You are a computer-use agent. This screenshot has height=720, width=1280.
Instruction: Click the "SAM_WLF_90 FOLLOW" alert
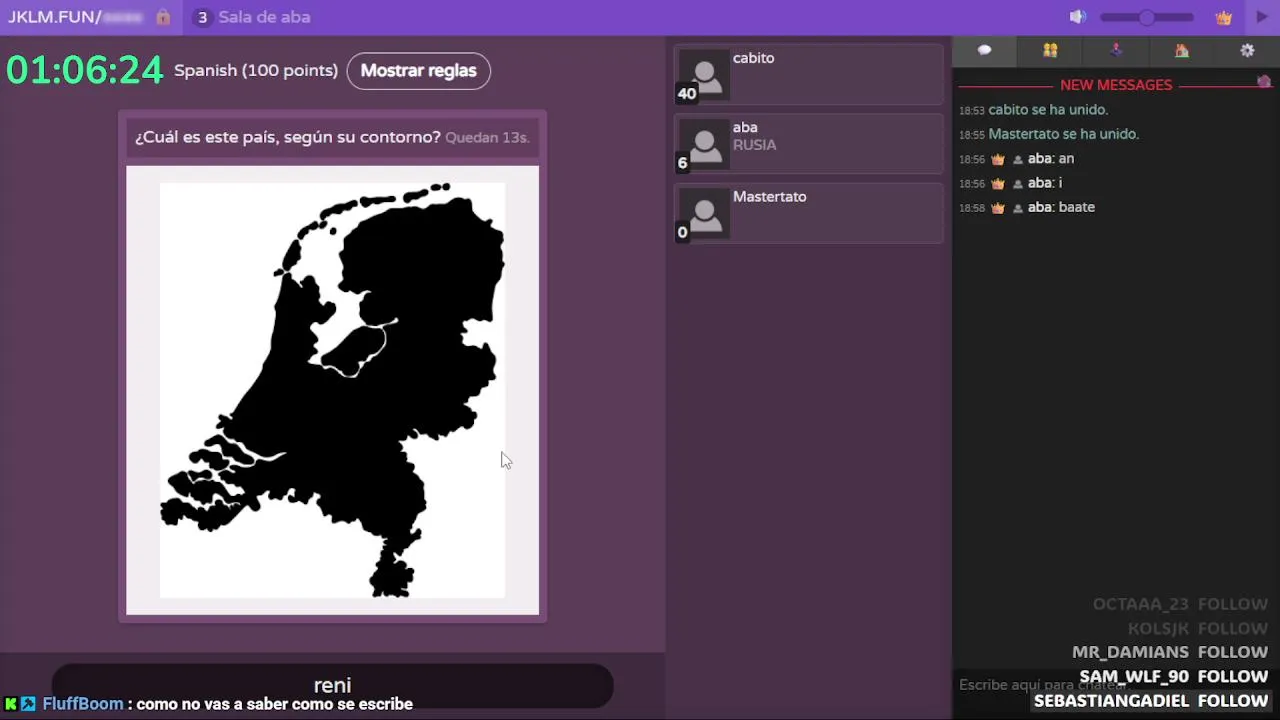1173,677
